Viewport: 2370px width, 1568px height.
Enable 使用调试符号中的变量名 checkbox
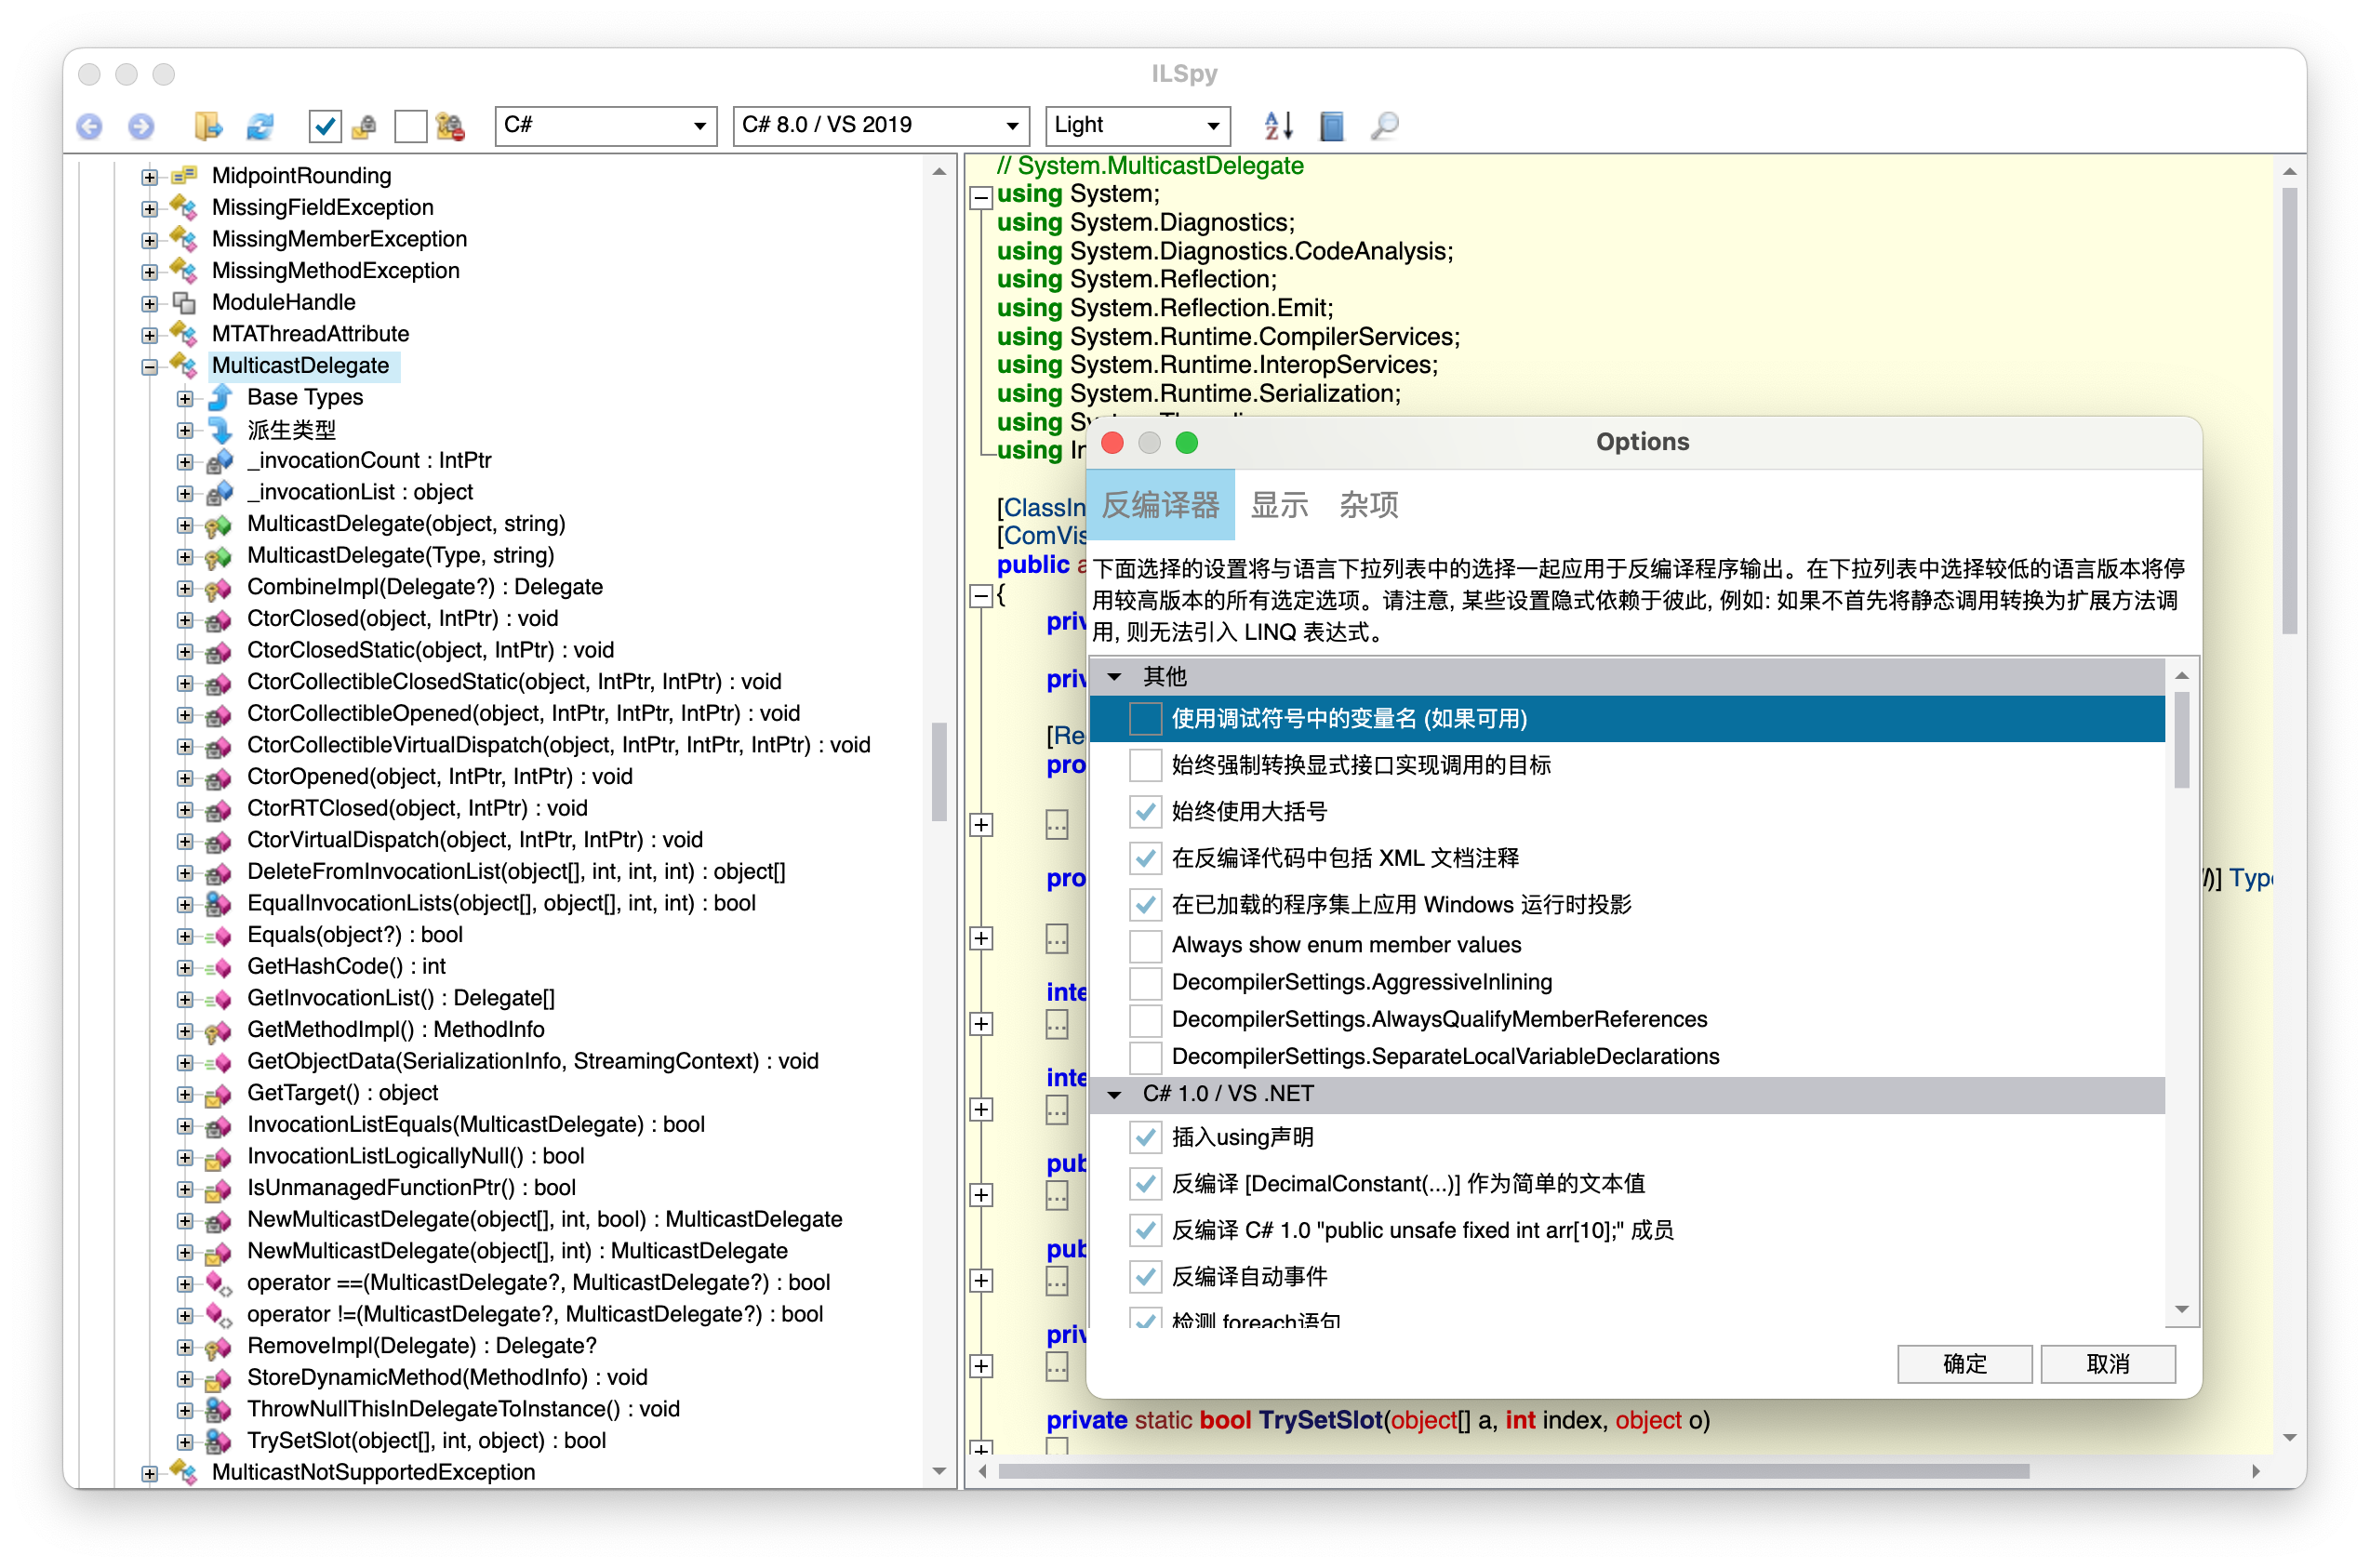[x=1145, y=719]
